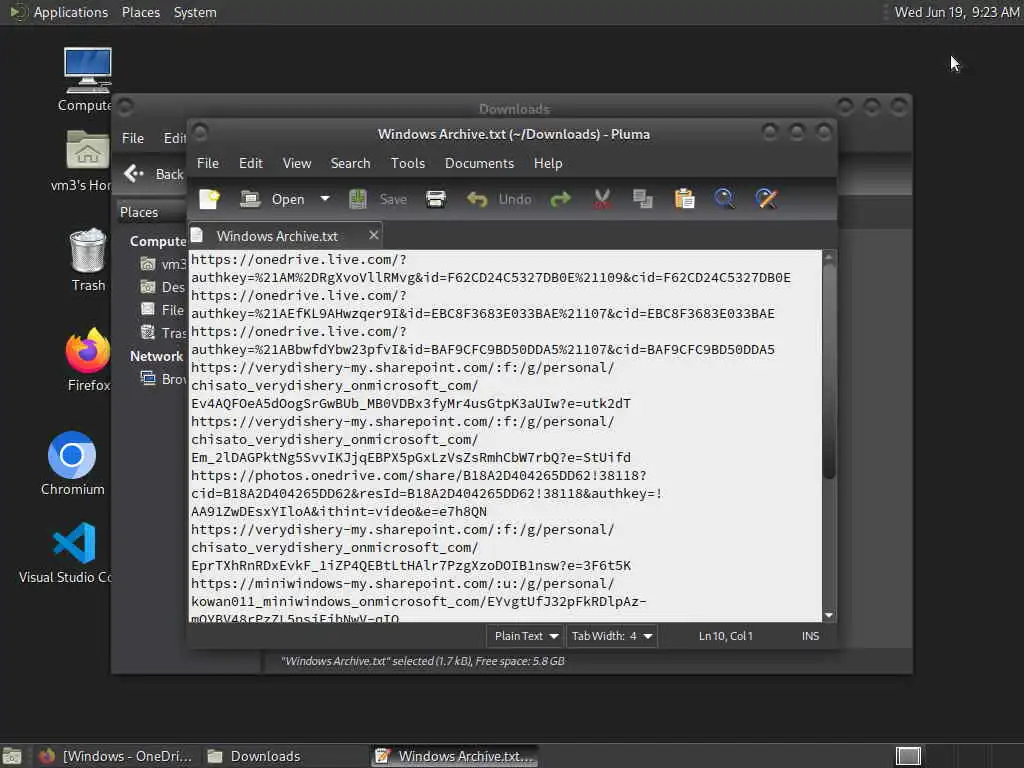The width and height of the screenshot is (1024, 768).
Task: Click the Back button in Downloads window
Action: point(154,174)
